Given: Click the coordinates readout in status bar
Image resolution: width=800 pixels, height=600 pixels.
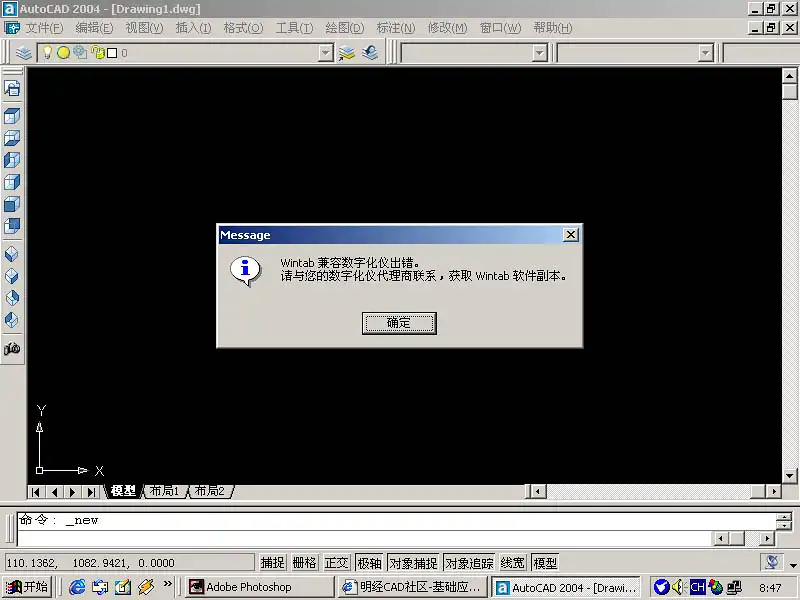Looking at the screenshot, I should (x=129, y=563).
